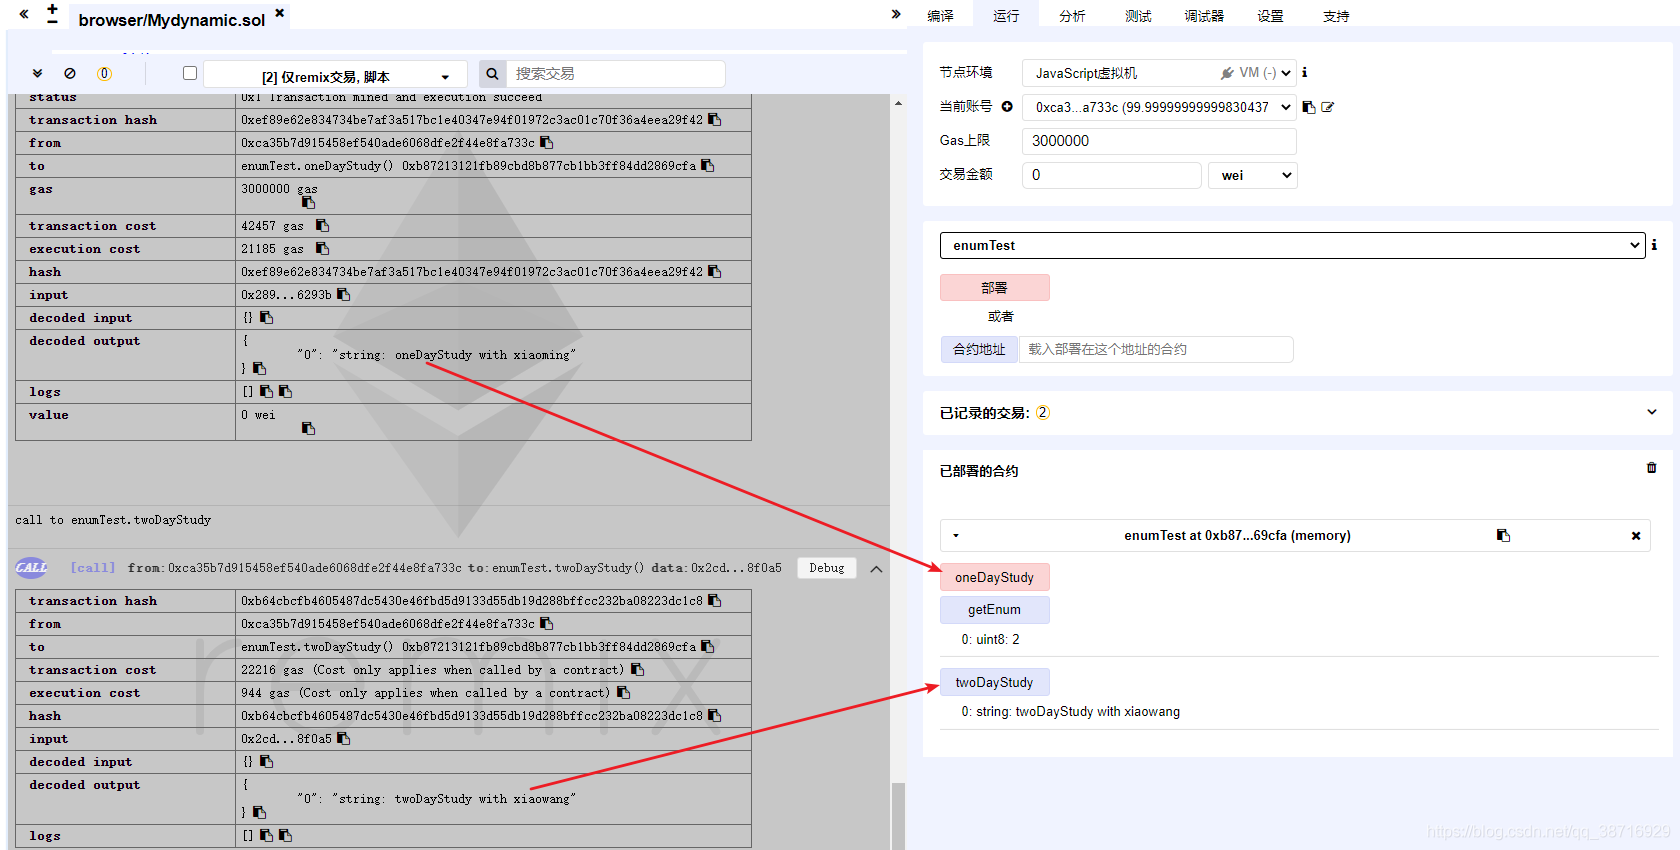Edit the transaction value amount field

pos(1111,175)
